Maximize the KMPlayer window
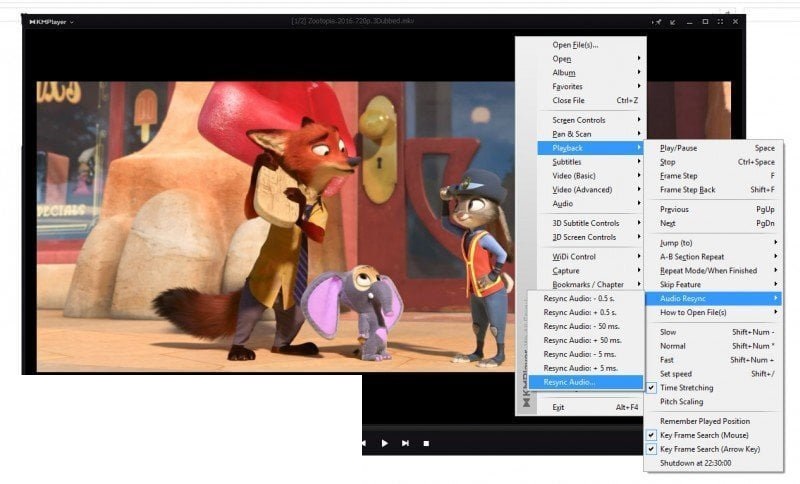Image resolution: width=800 pixels, height=484 pixels. tap(705, 22)
